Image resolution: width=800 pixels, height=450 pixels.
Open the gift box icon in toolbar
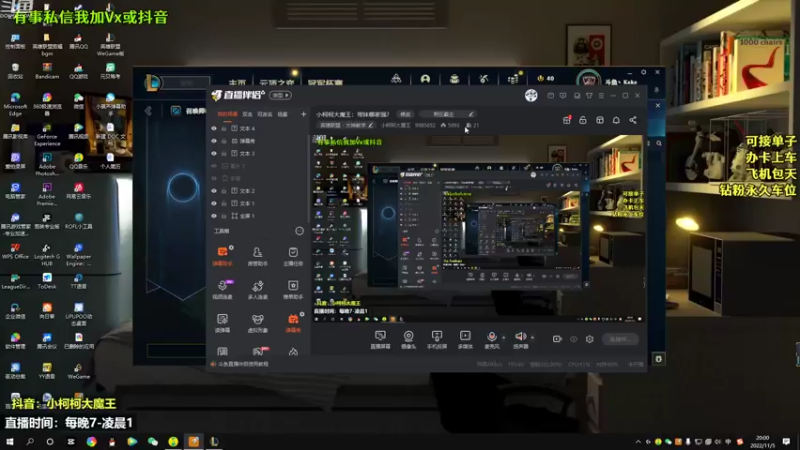566,120
